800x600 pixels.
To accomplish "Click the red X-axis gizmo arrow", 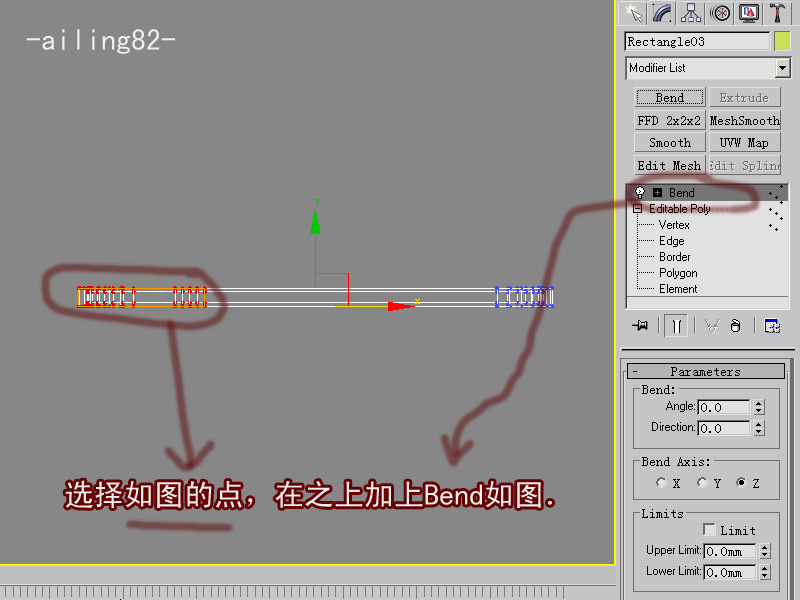I will pos(401,306).
